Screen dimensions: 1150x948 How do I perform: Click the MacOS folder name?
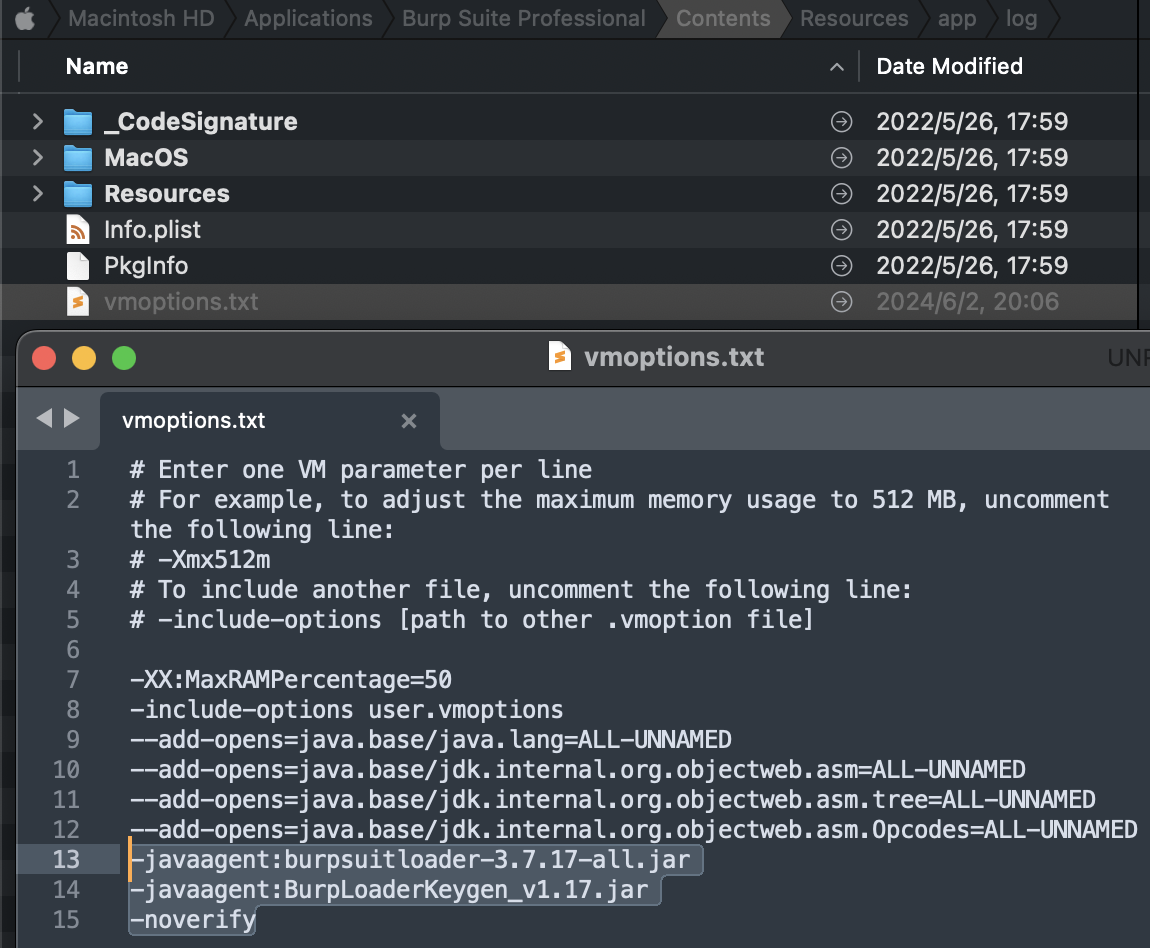coord(146,158)
